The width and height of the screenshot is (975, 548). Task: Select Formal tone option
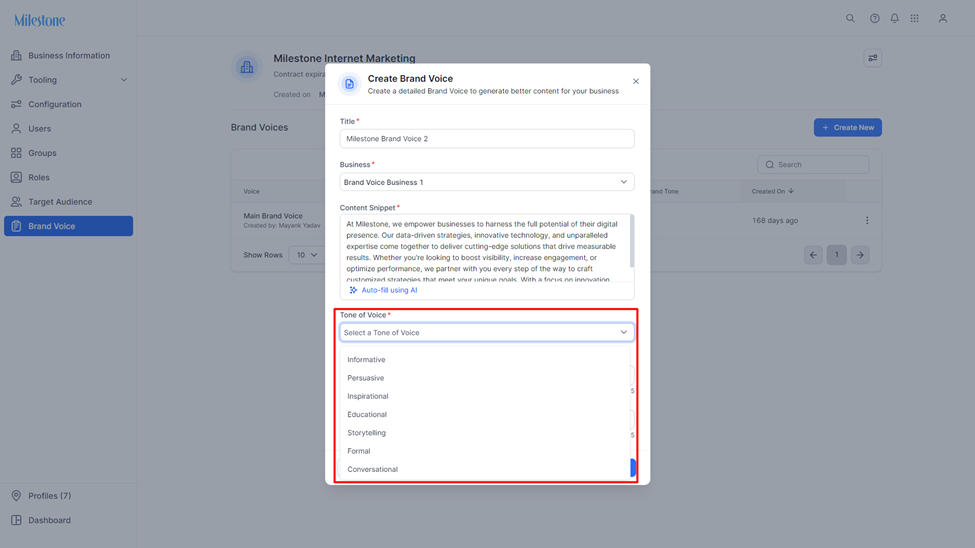pos(485,451)
